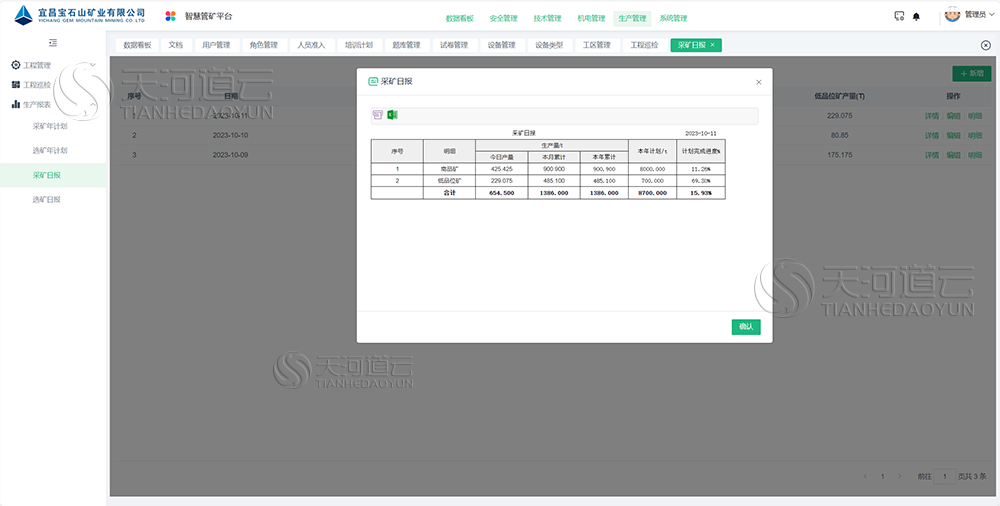Viewport: 1000px width, 506px height.
Task: Click the close-all-tabs circle icon
Action: point(985,45)
